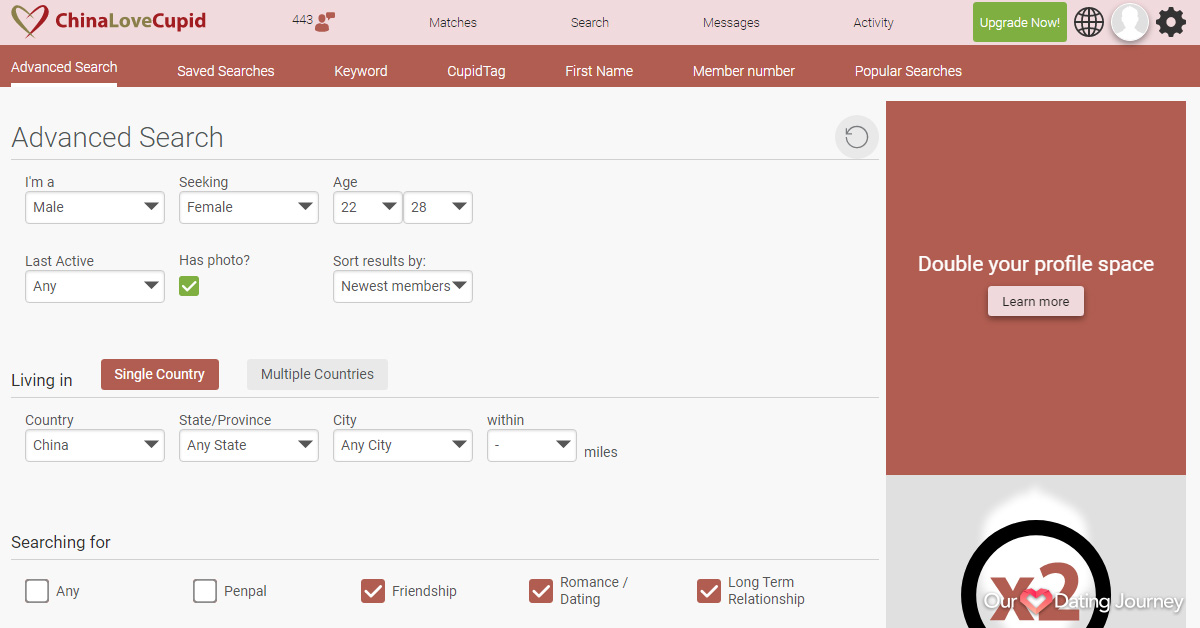Open the Search menu
The image size is (1200, 628).
coord(590,23)
